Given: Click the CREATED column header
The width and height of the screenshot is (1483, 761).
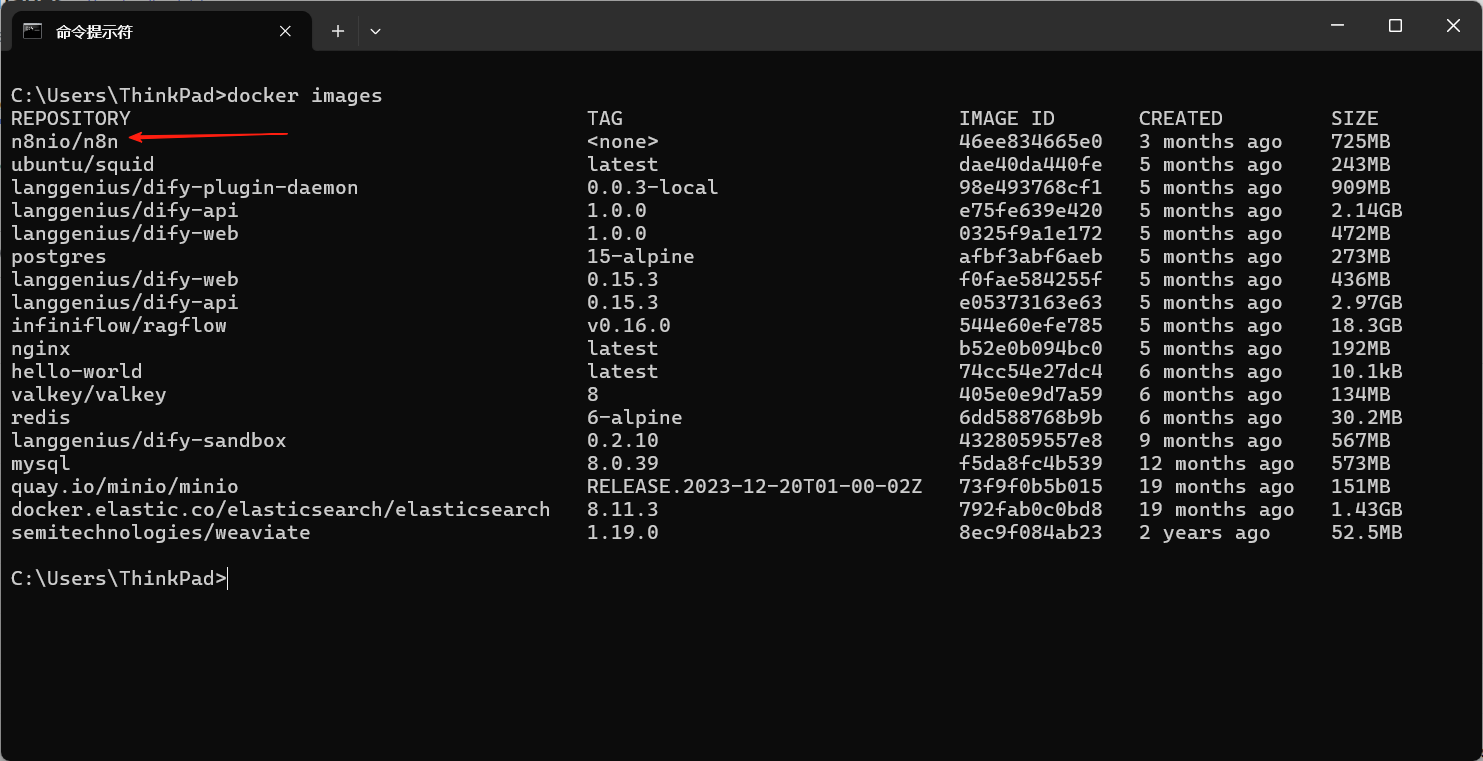Looking at the screenshot, I should tap(1181, 119).
